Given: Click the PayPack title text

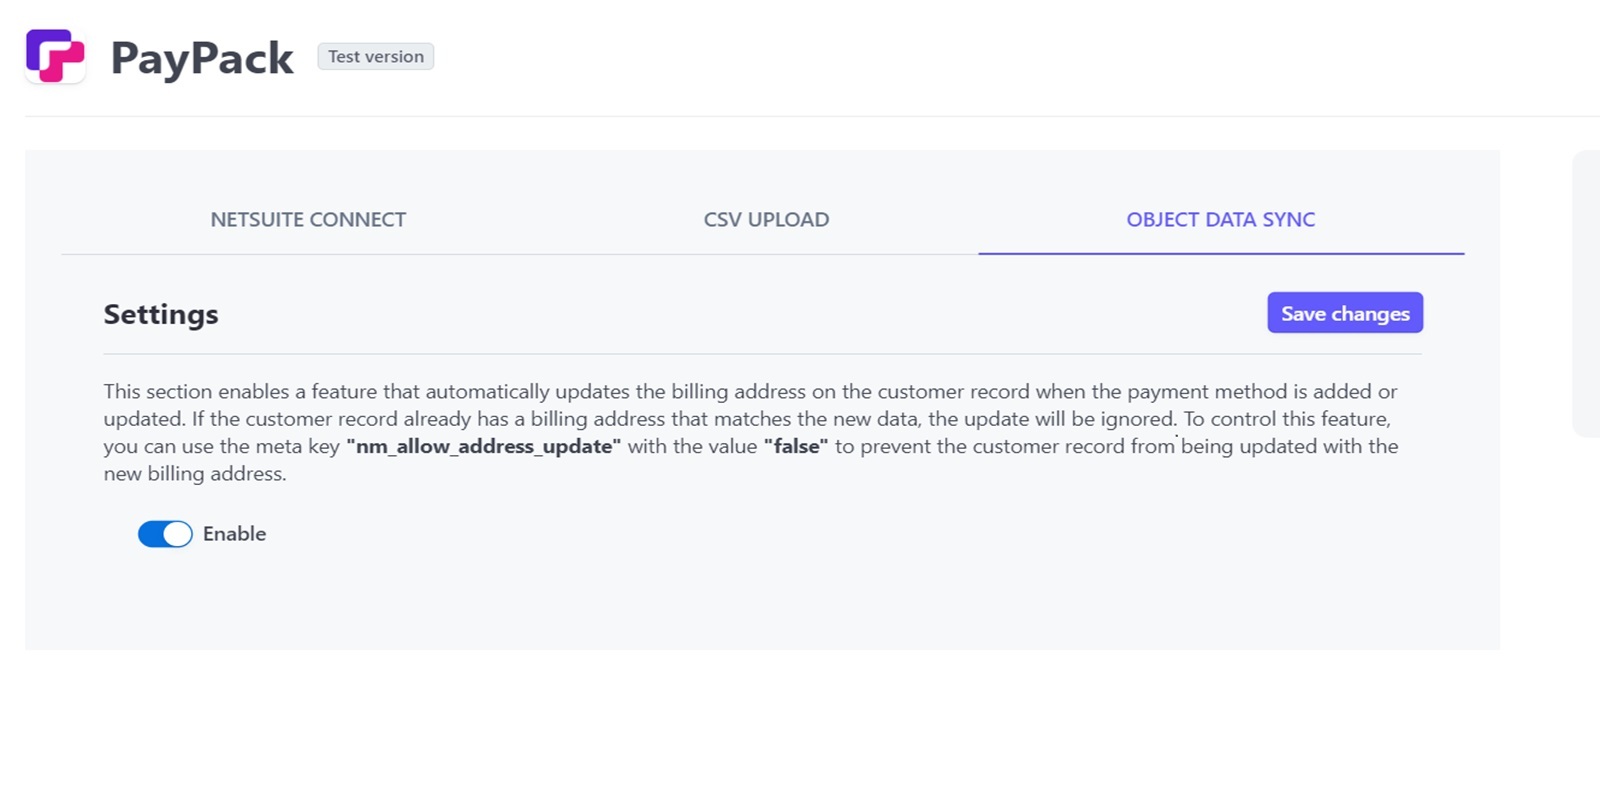Looking at the screenshot, I should coord(201,58).
